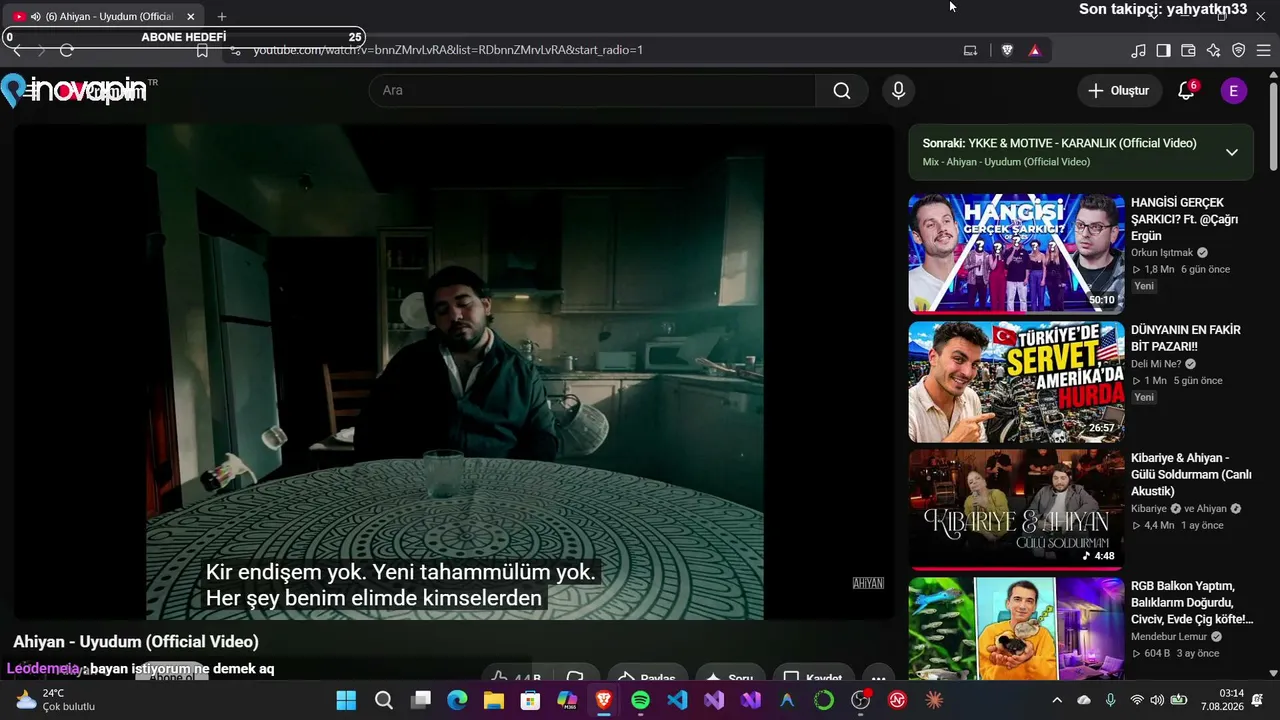The image size is (1280, 720).
Task: Visit Deli Mi Ne? channel link
Action: [x=1156, y=364]
